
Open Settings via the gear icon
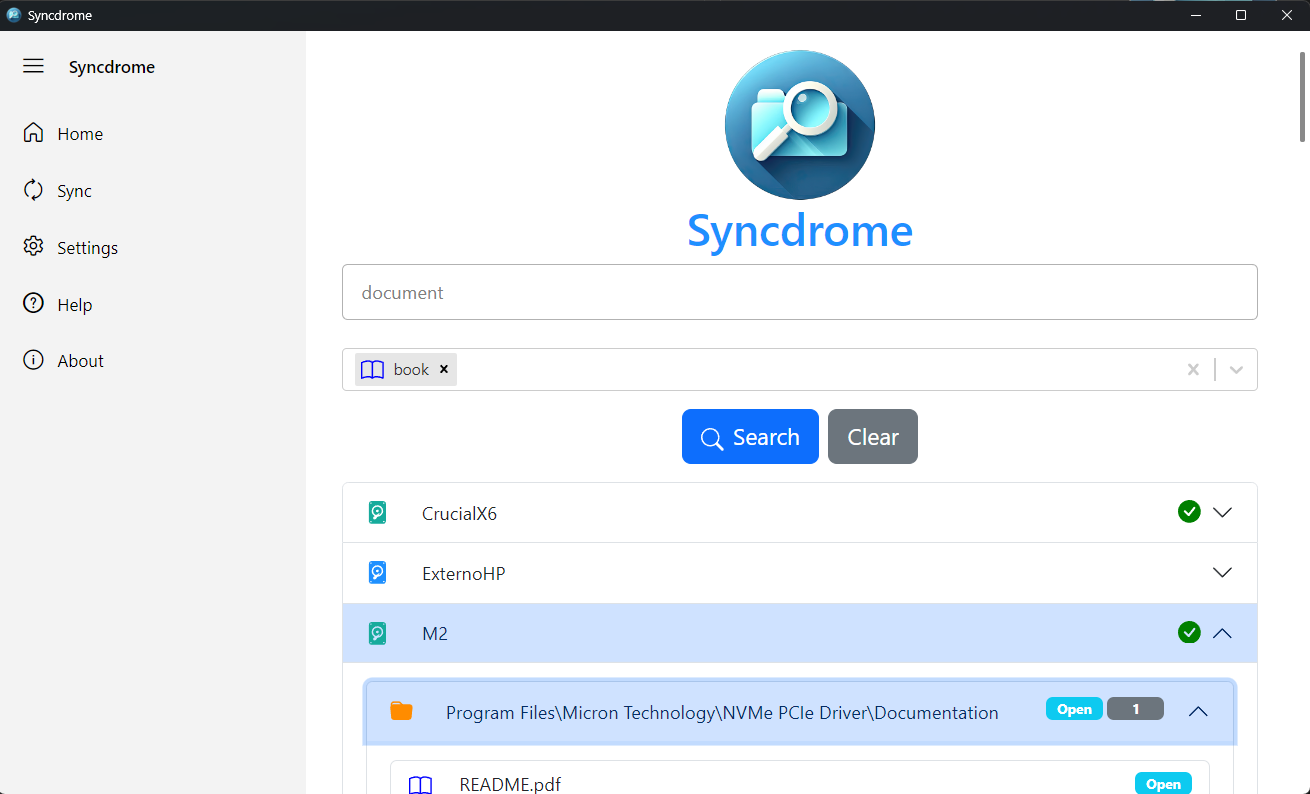[33, 247]
